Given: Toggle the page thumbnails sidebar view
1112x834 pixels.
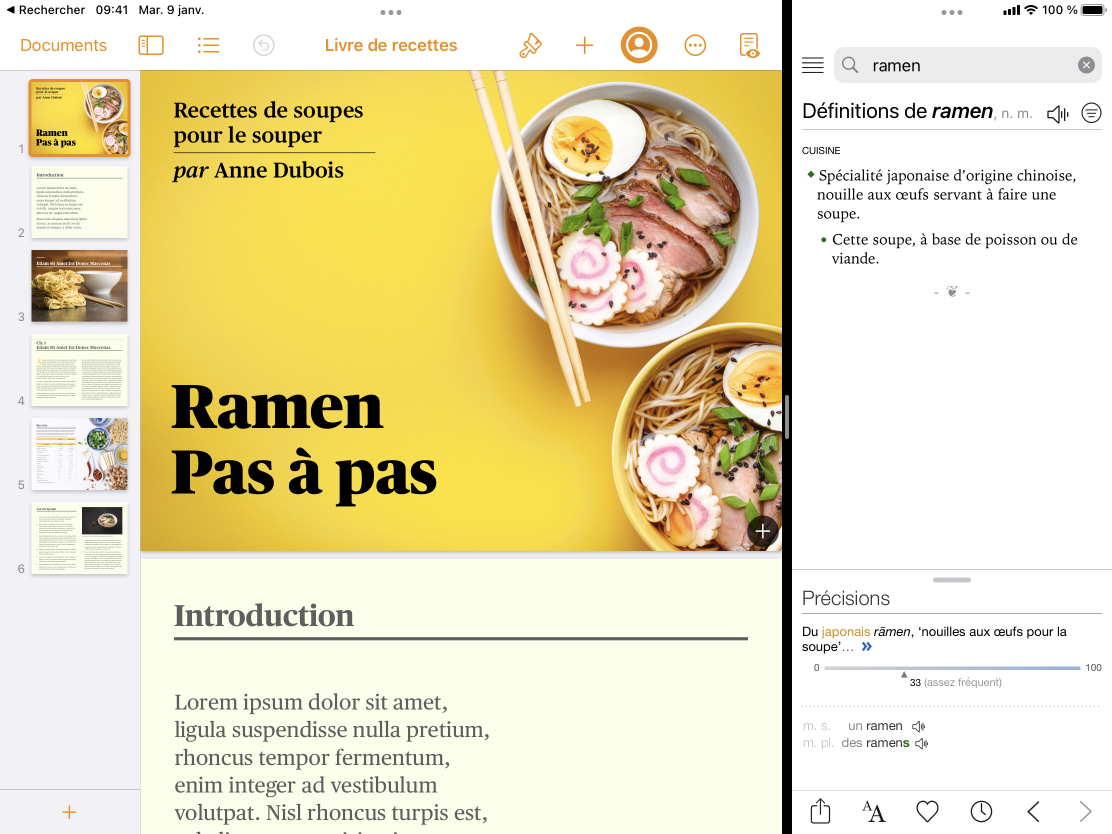Looking at the screenshot, I should 151,45.
